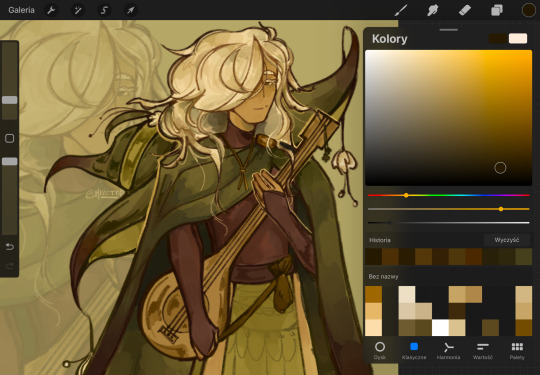Pick the second swatch in Historia row
The height and width of the screenshot is (375, 540).
pyautogui.click(x=390, y=257)
